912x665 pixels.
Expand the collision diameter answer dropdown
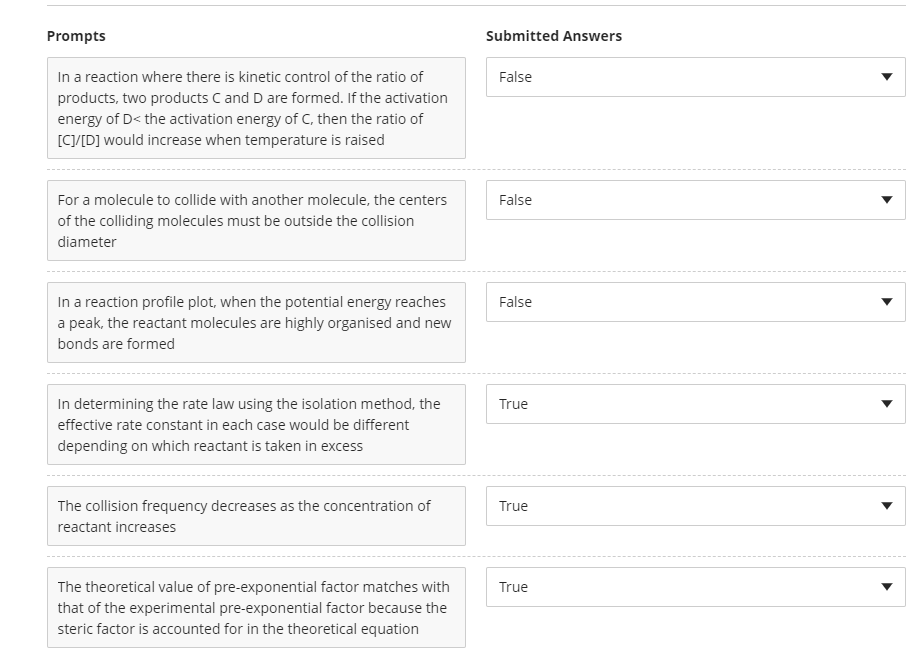pos(694,200)
